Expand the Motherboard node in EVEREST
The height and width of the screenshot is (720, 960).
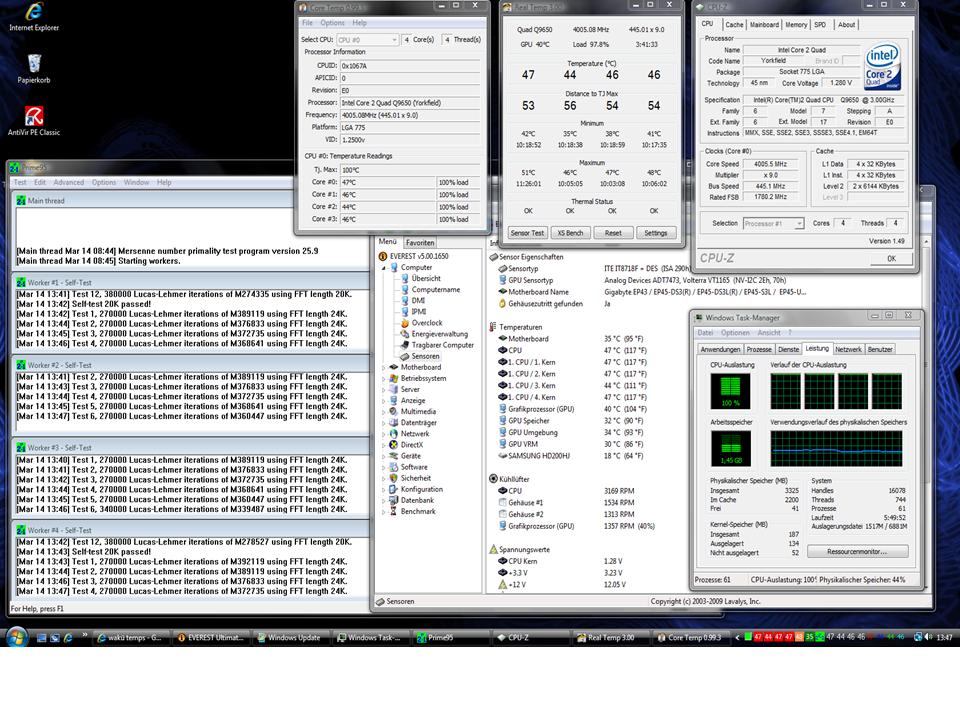pos(384,367)
